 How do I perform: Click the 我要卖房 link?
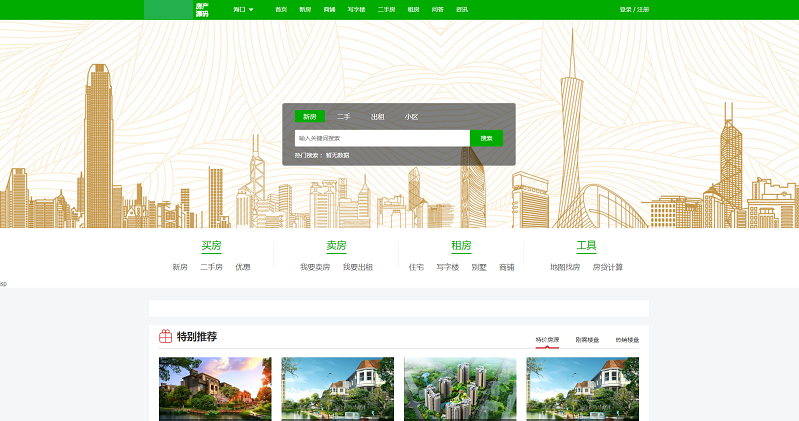[x=315, y=267]
